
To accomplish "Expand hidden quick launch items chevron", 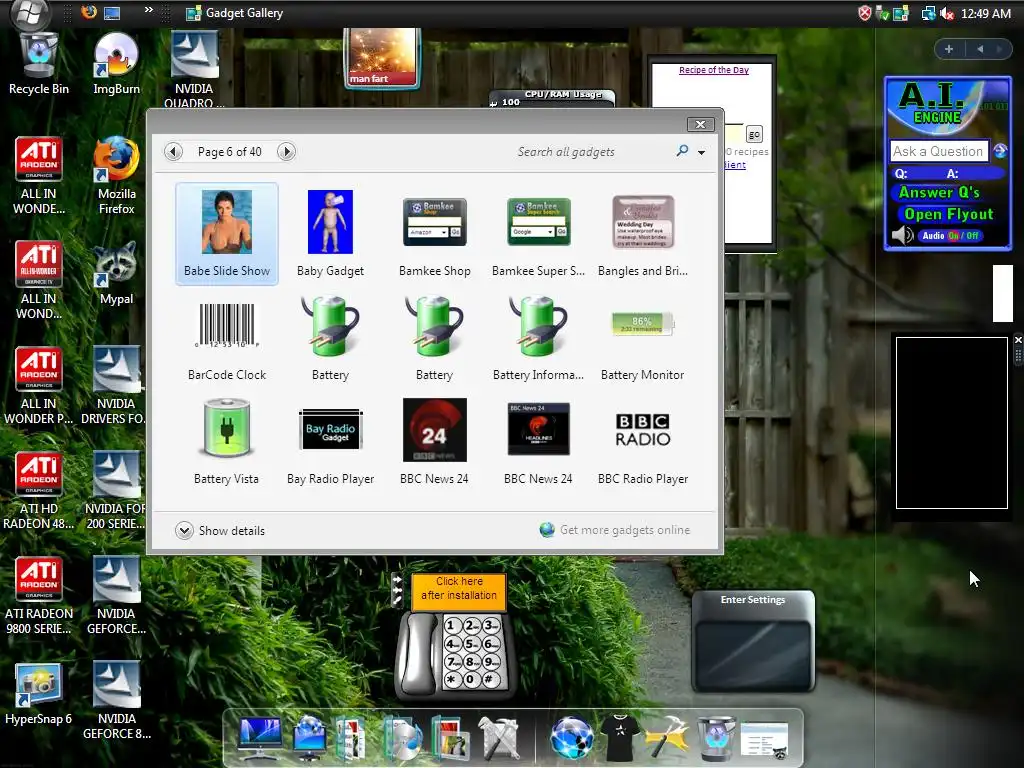I will tap(149, 10).
